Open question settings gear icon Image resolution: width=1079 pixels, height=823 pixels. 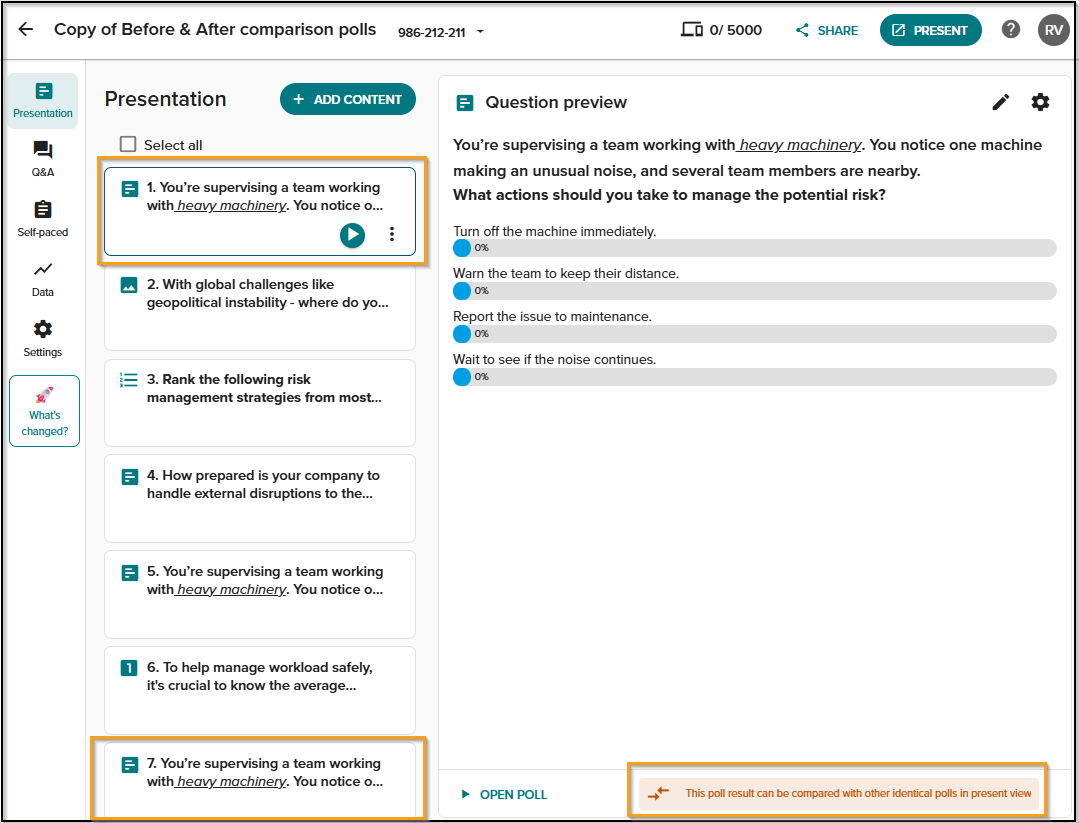pos(1040,103)
